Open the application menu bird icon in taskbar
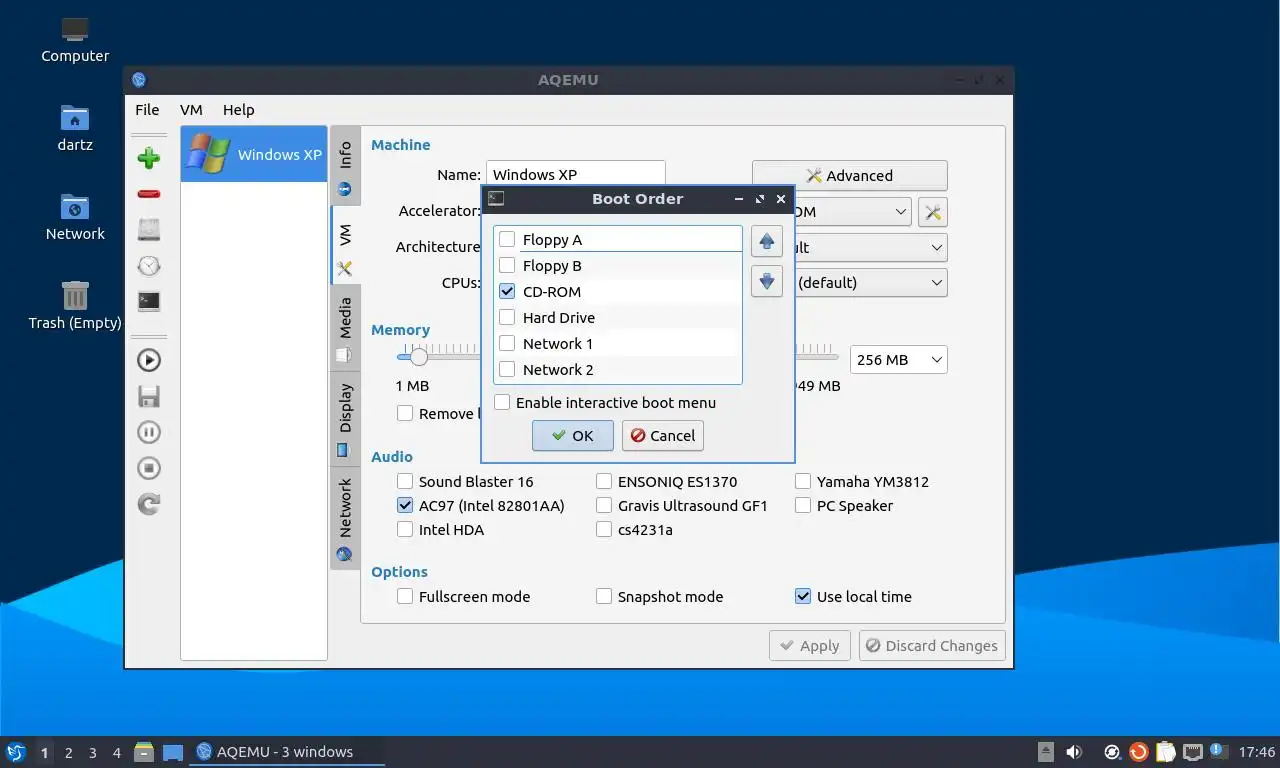1280x768 pixels. [x=16, y=752]
